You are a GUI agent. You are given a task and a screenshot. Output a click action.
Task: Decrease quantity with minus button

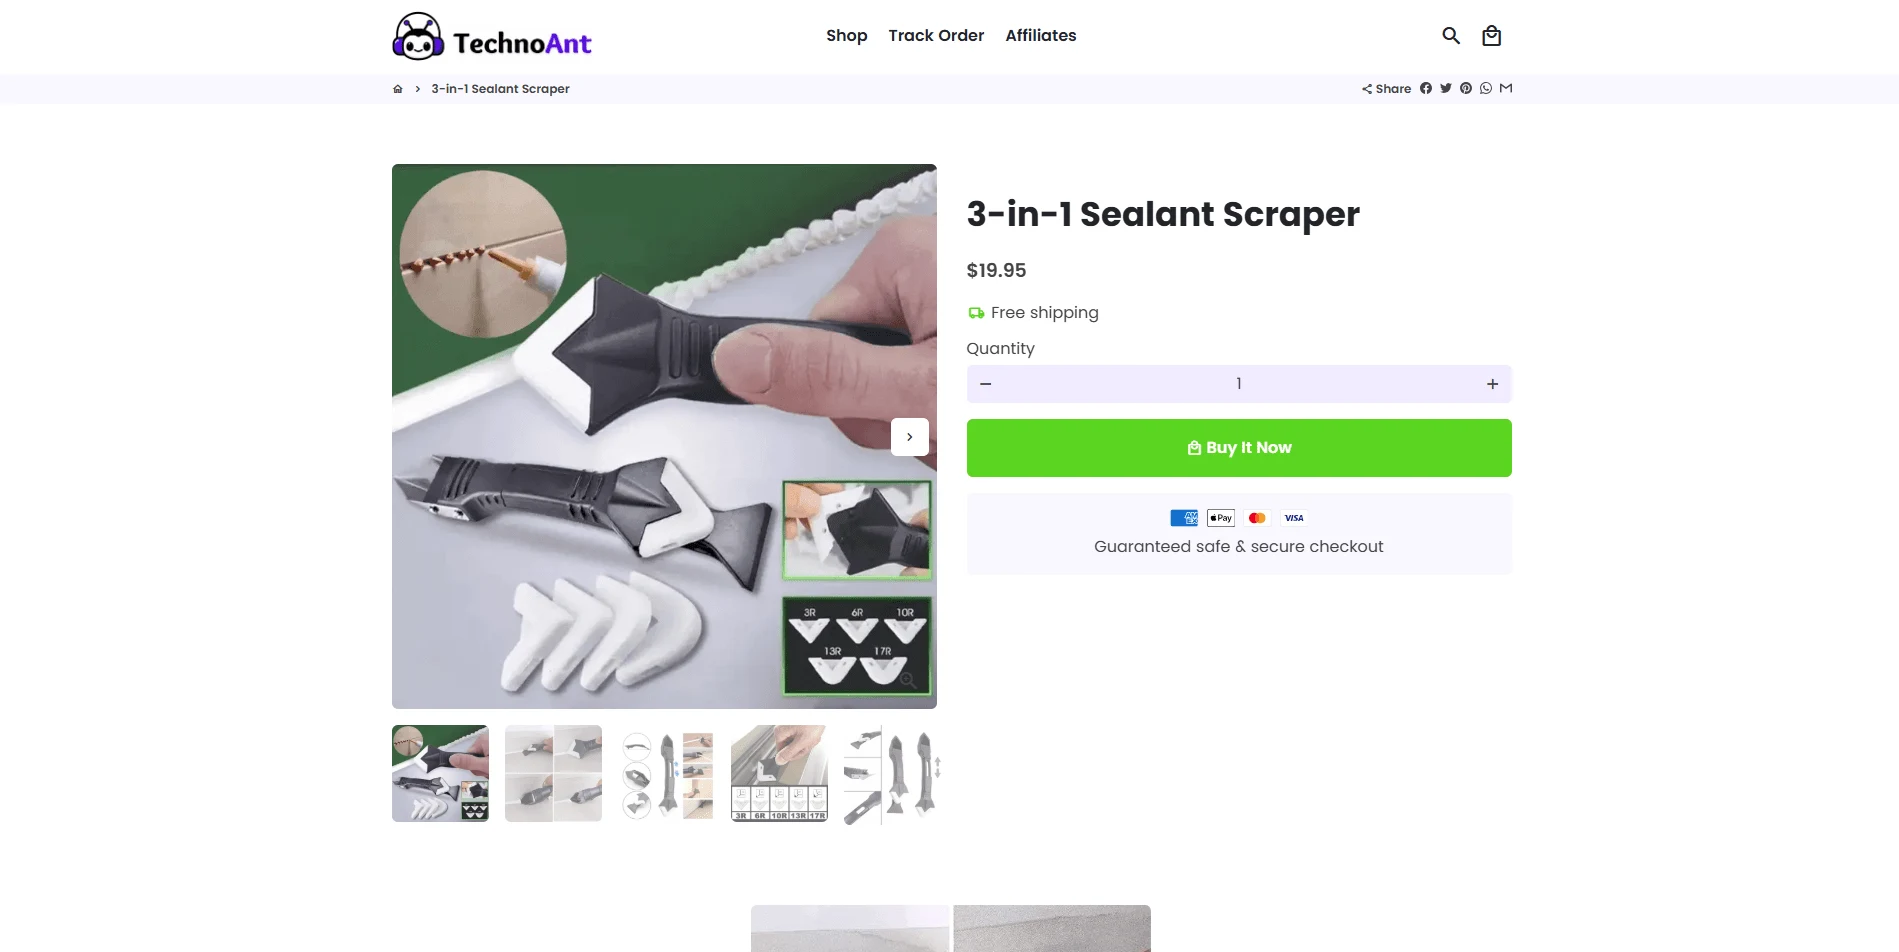[x=986, y=384]
